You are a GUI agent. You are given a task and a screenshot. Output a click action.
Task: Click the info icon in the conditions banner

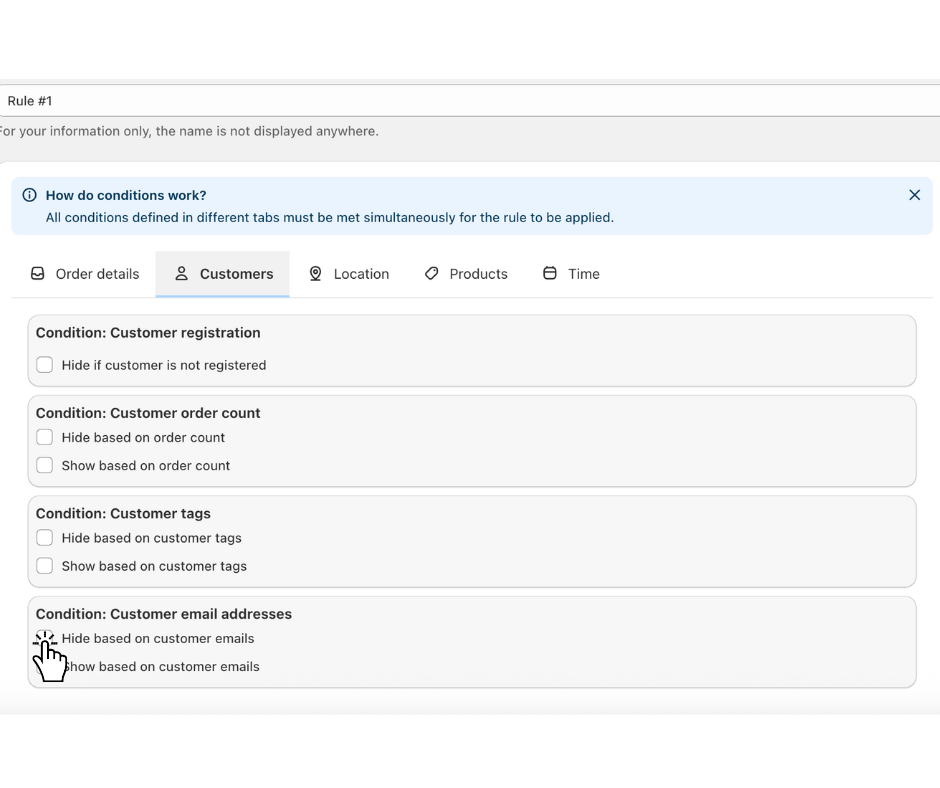[x=29, y=195]
